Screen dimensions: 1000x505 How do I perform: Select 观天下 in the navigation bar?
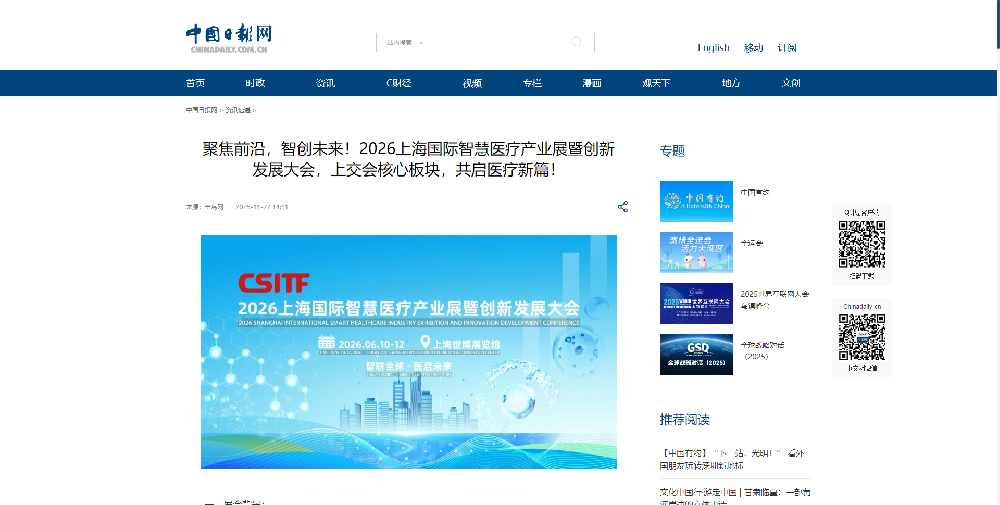[x=656, y=83]
